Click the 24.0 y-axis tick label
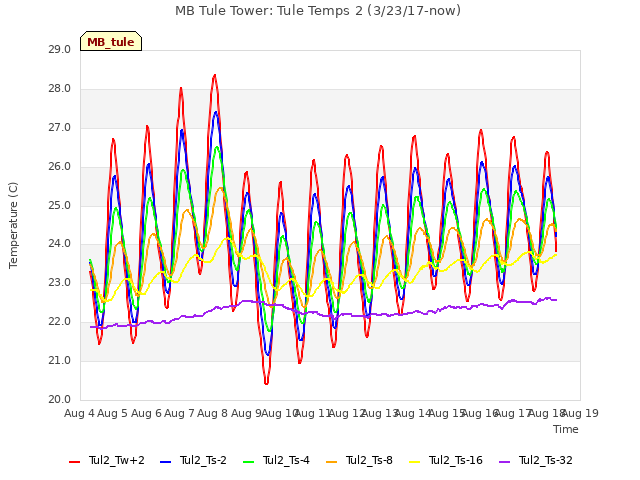The image size is (640, 480). point(59,244)
